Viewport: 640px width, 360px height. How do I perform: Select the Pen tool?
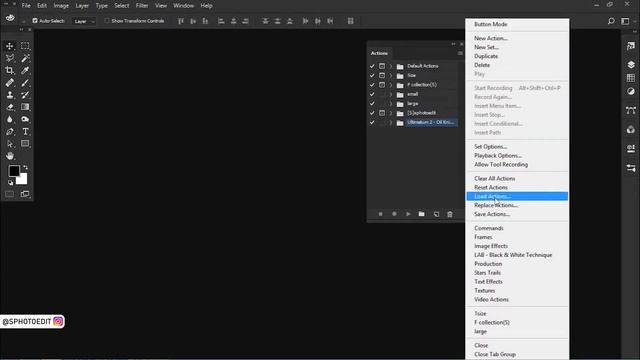click(x=10, y=131)
